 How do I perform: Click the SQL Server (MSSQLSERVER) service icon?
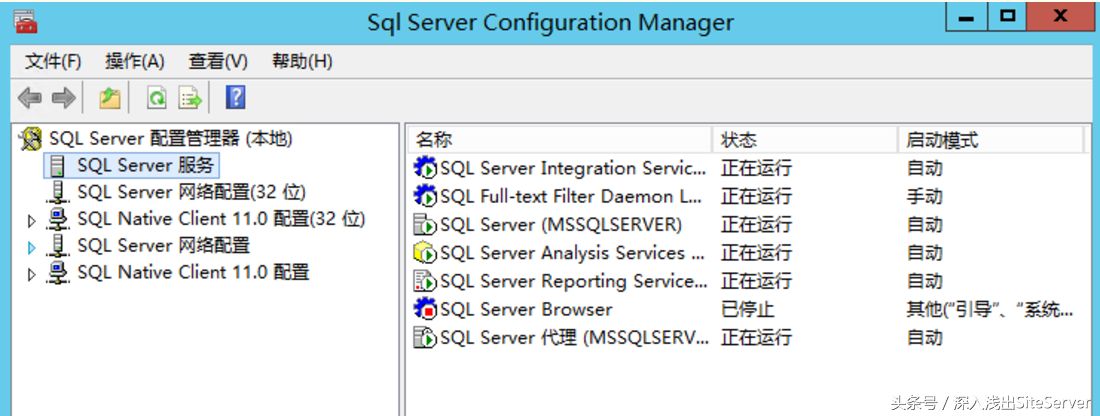(x=425, y=224)
